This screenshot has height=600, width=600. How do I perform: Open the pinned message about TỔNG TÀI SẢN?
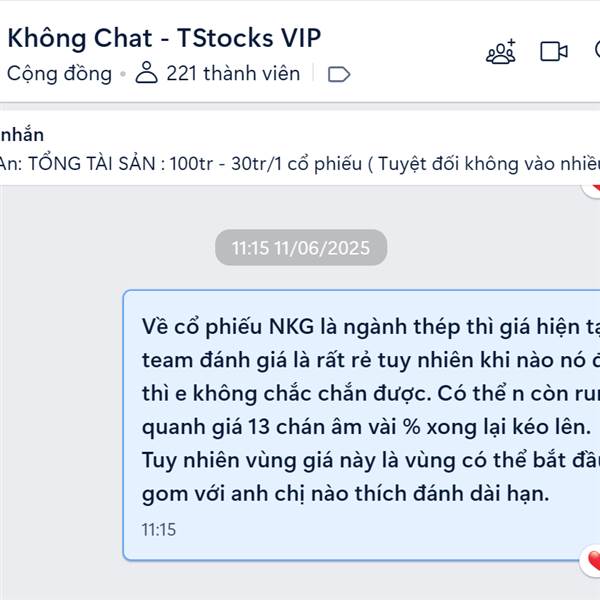click(x=300, y=164)
